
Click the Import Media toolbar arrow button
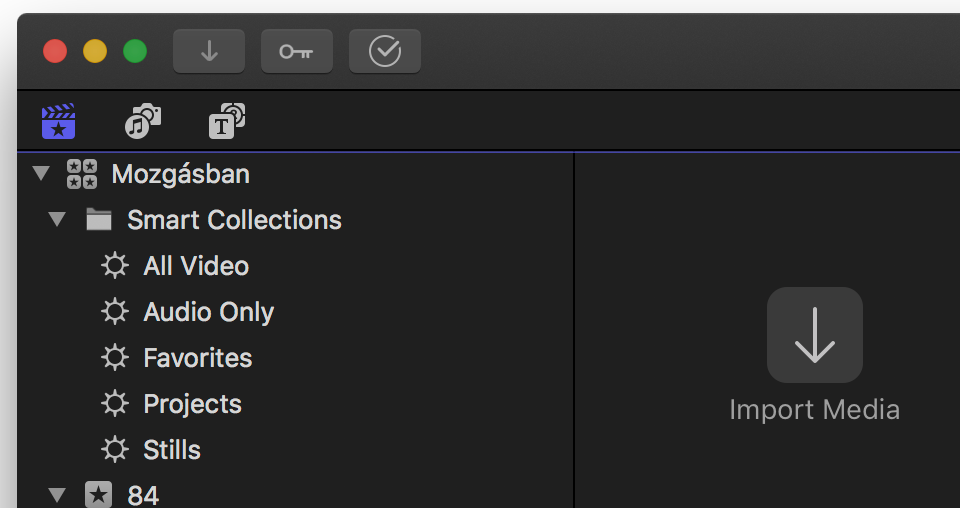209,51
